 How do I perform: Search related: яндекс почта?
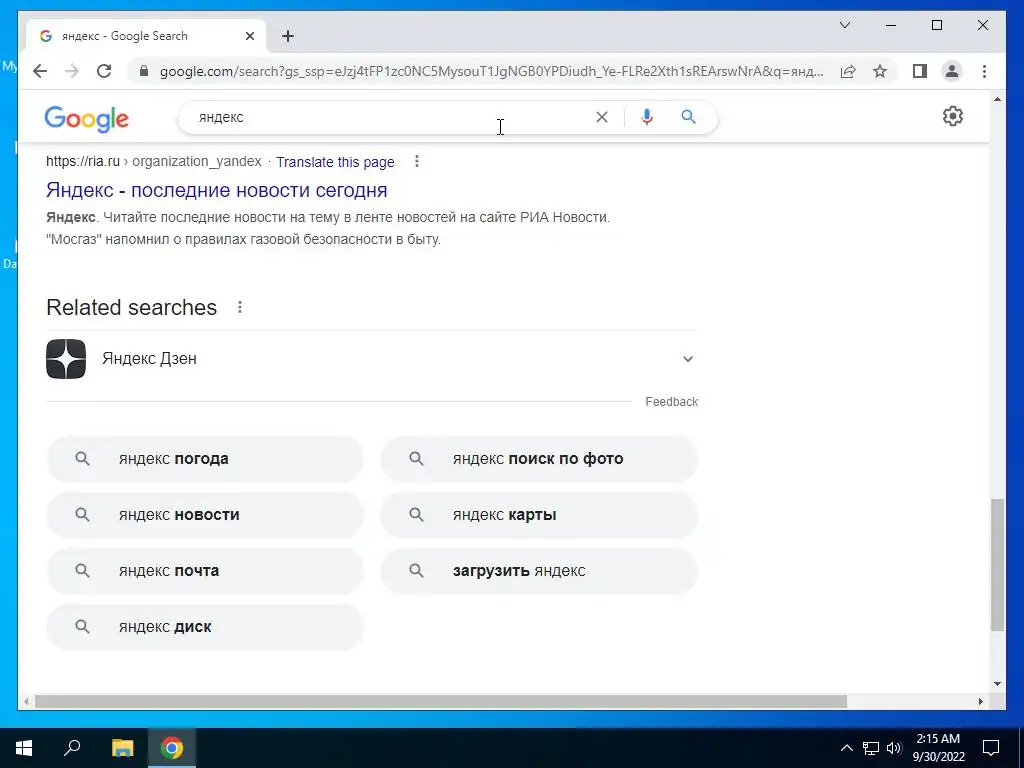click(204, 571)
